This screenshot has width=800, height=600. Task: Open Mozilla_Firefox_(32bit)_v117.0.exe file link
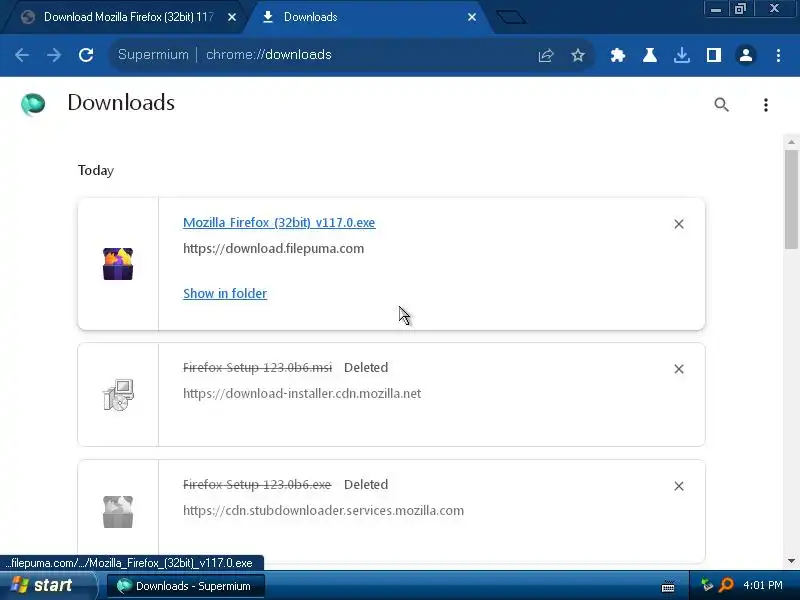[279, 222]
